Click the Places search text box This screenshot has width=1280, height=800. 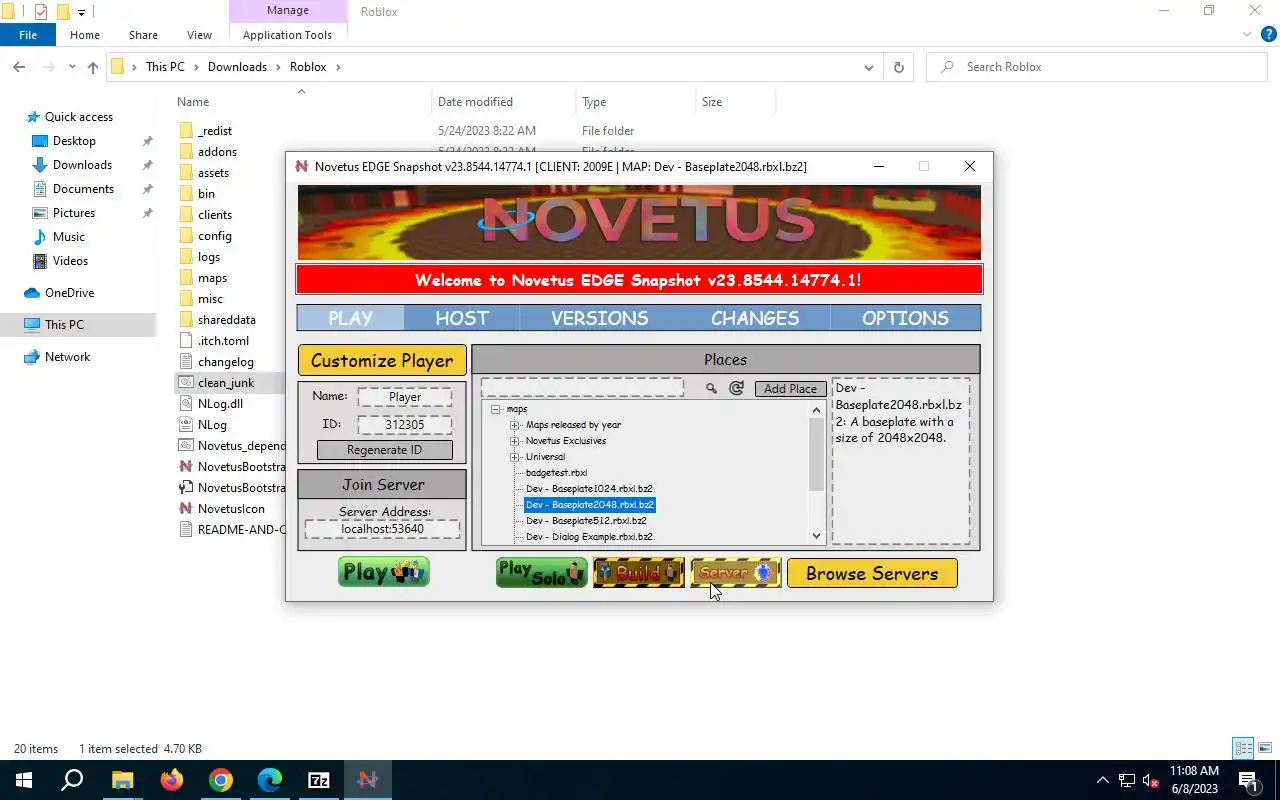(x=582, y=388)
